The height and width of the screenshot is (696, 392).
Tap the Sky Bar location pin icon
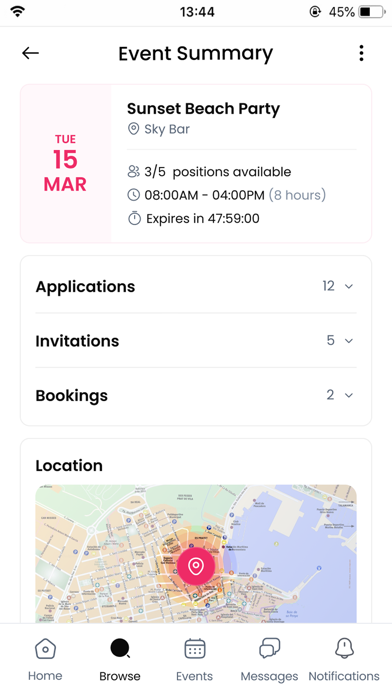[x=133, y=129]
